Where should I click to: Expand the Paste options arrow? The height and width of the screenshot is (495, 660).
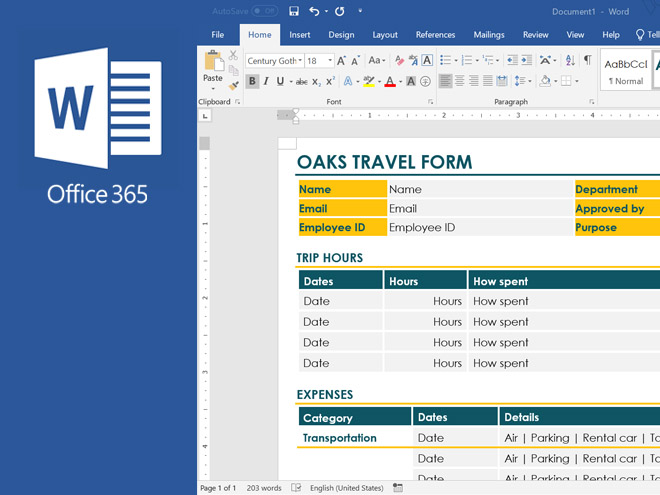(x=213, y=89)
